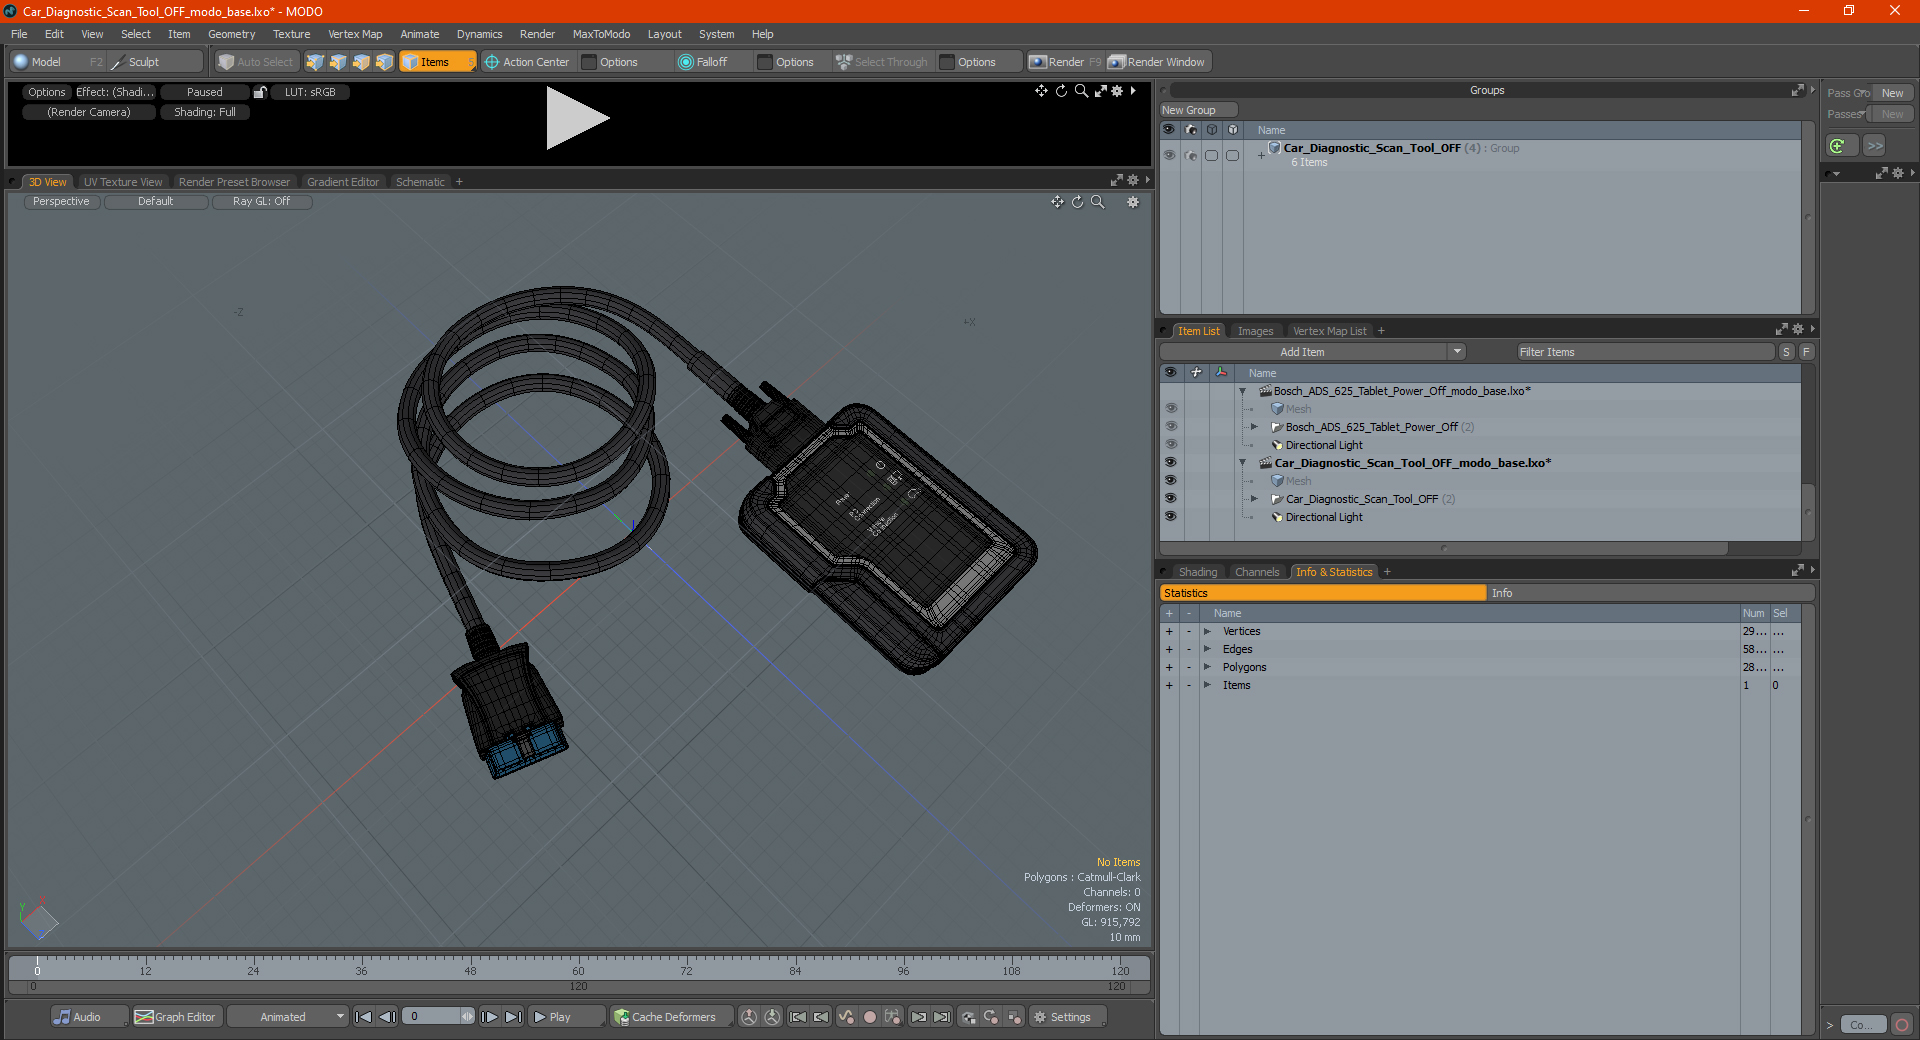This screenshot has width=1920, height=1040.
Task: Click the current frame number field
Action: pos(432,1017)
